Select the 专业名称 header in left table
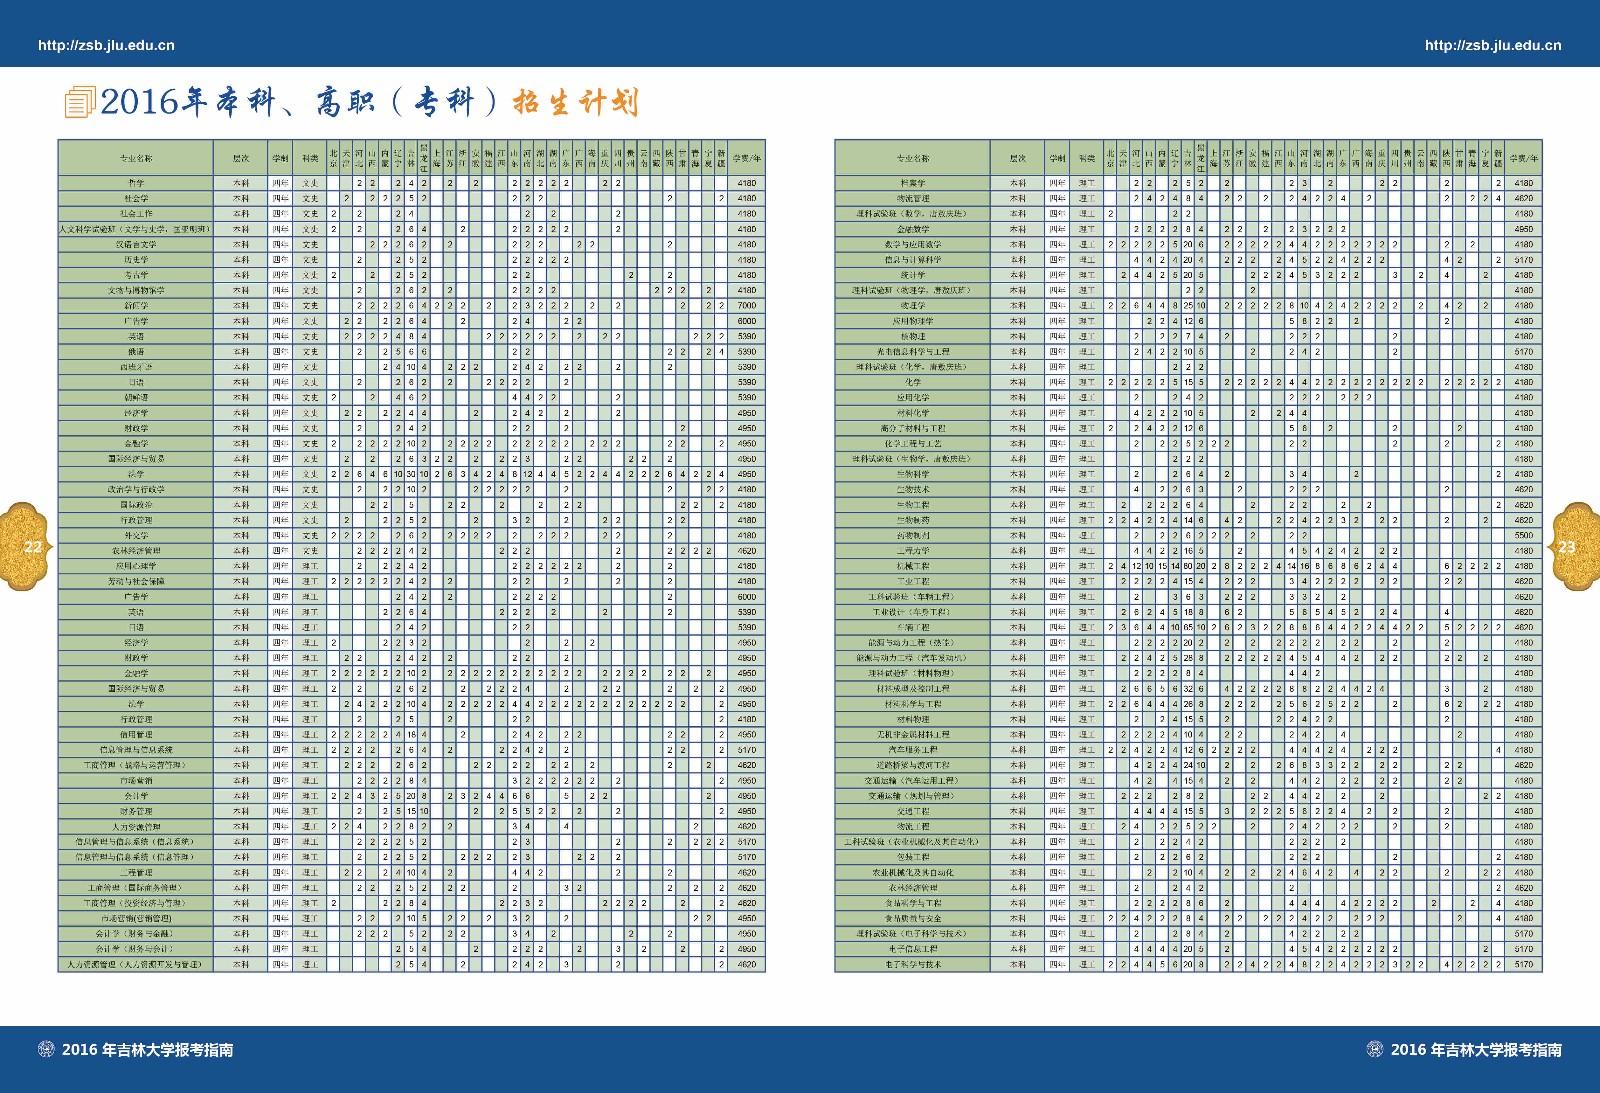Image resolution: width=1600 pixels, height=1093 pixels. point(136,158)
